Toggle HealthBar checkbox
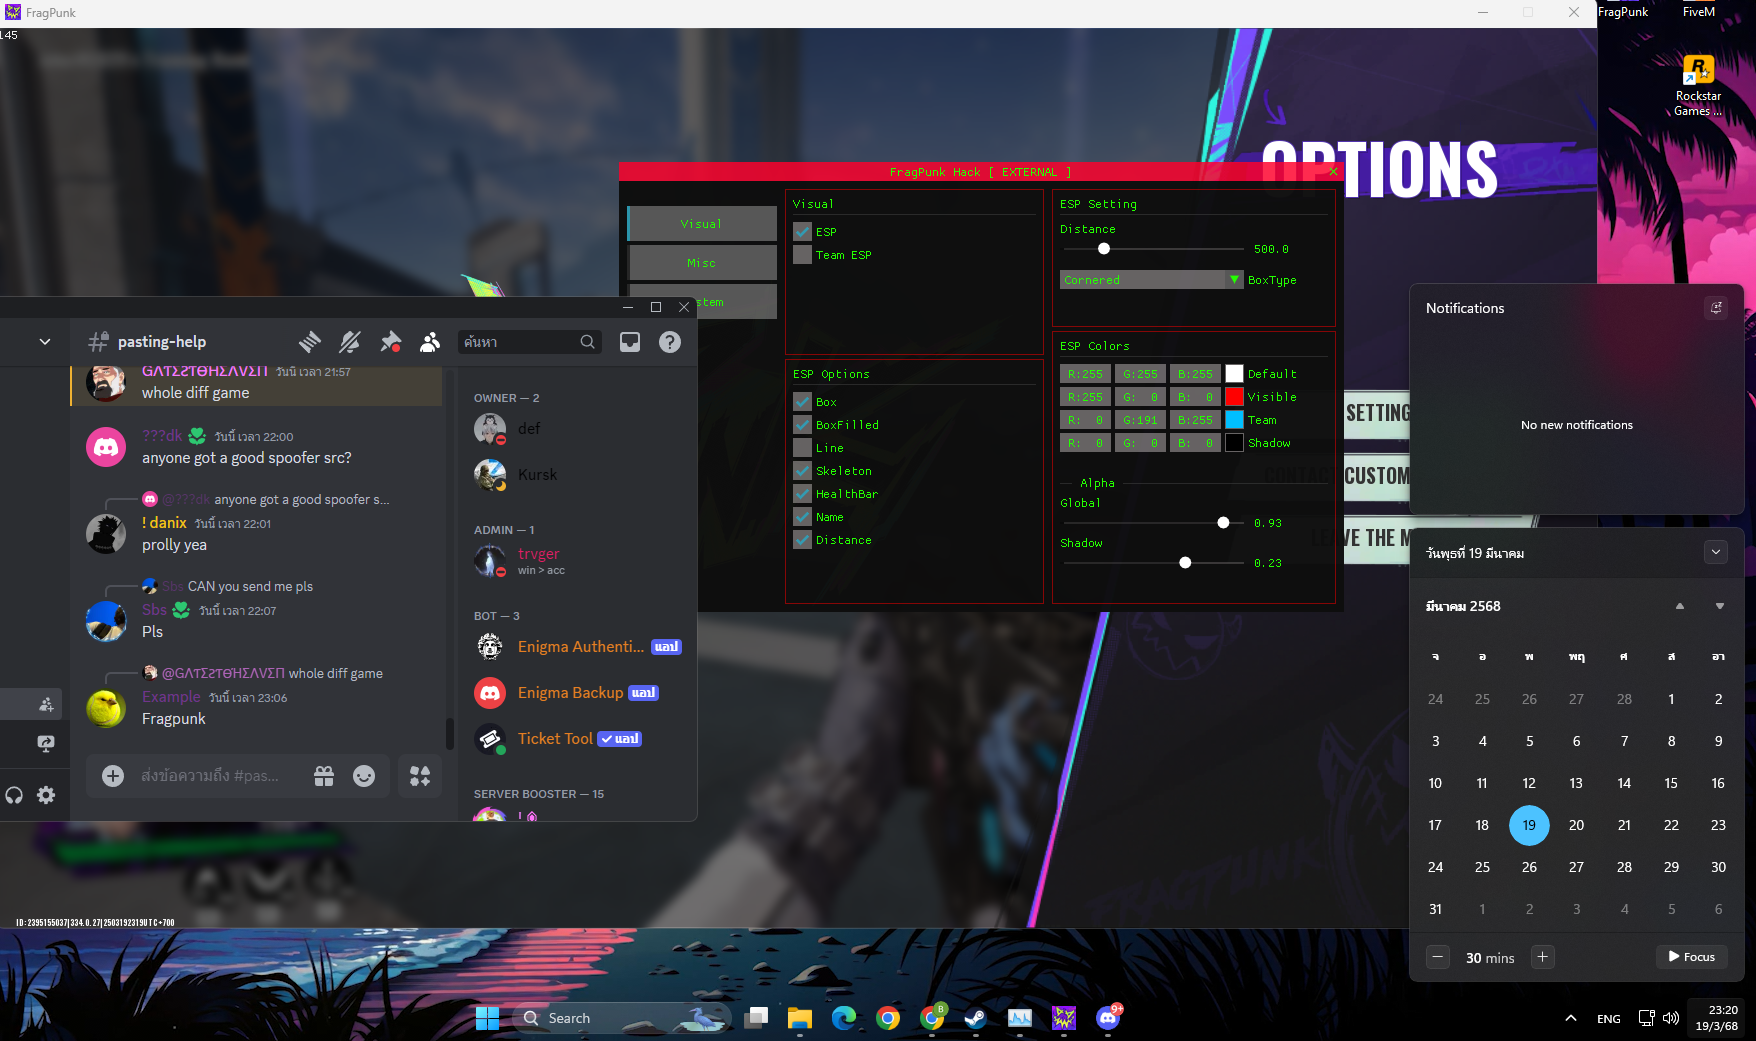1756x1041 pixels. (x=802, y=494)
